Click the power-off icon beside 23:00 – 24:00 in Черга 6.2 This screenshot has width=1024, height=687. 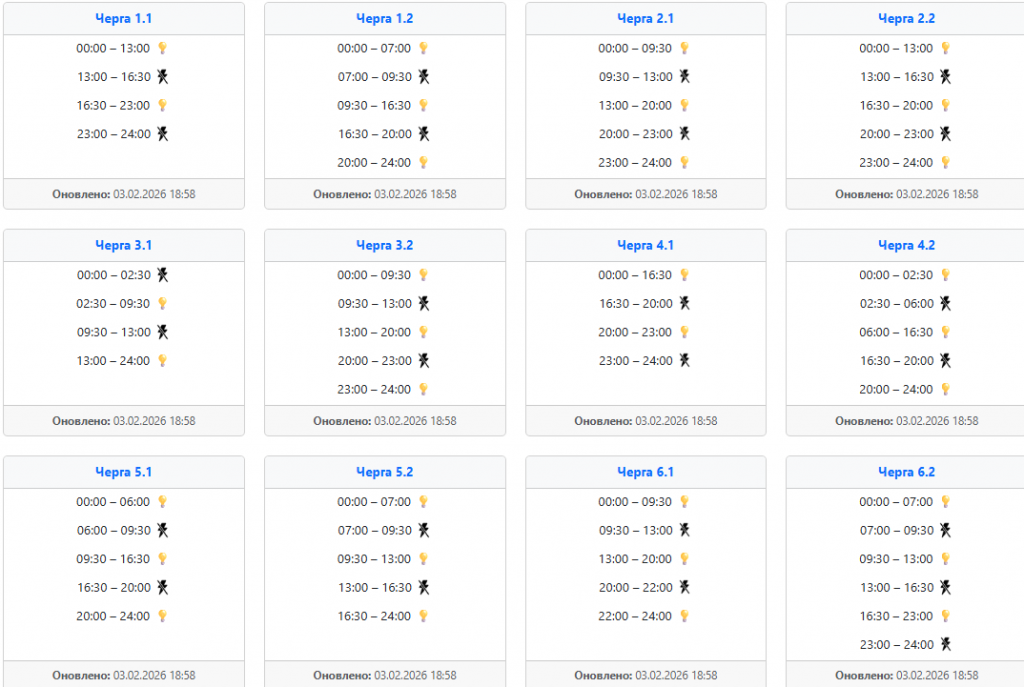945,645
